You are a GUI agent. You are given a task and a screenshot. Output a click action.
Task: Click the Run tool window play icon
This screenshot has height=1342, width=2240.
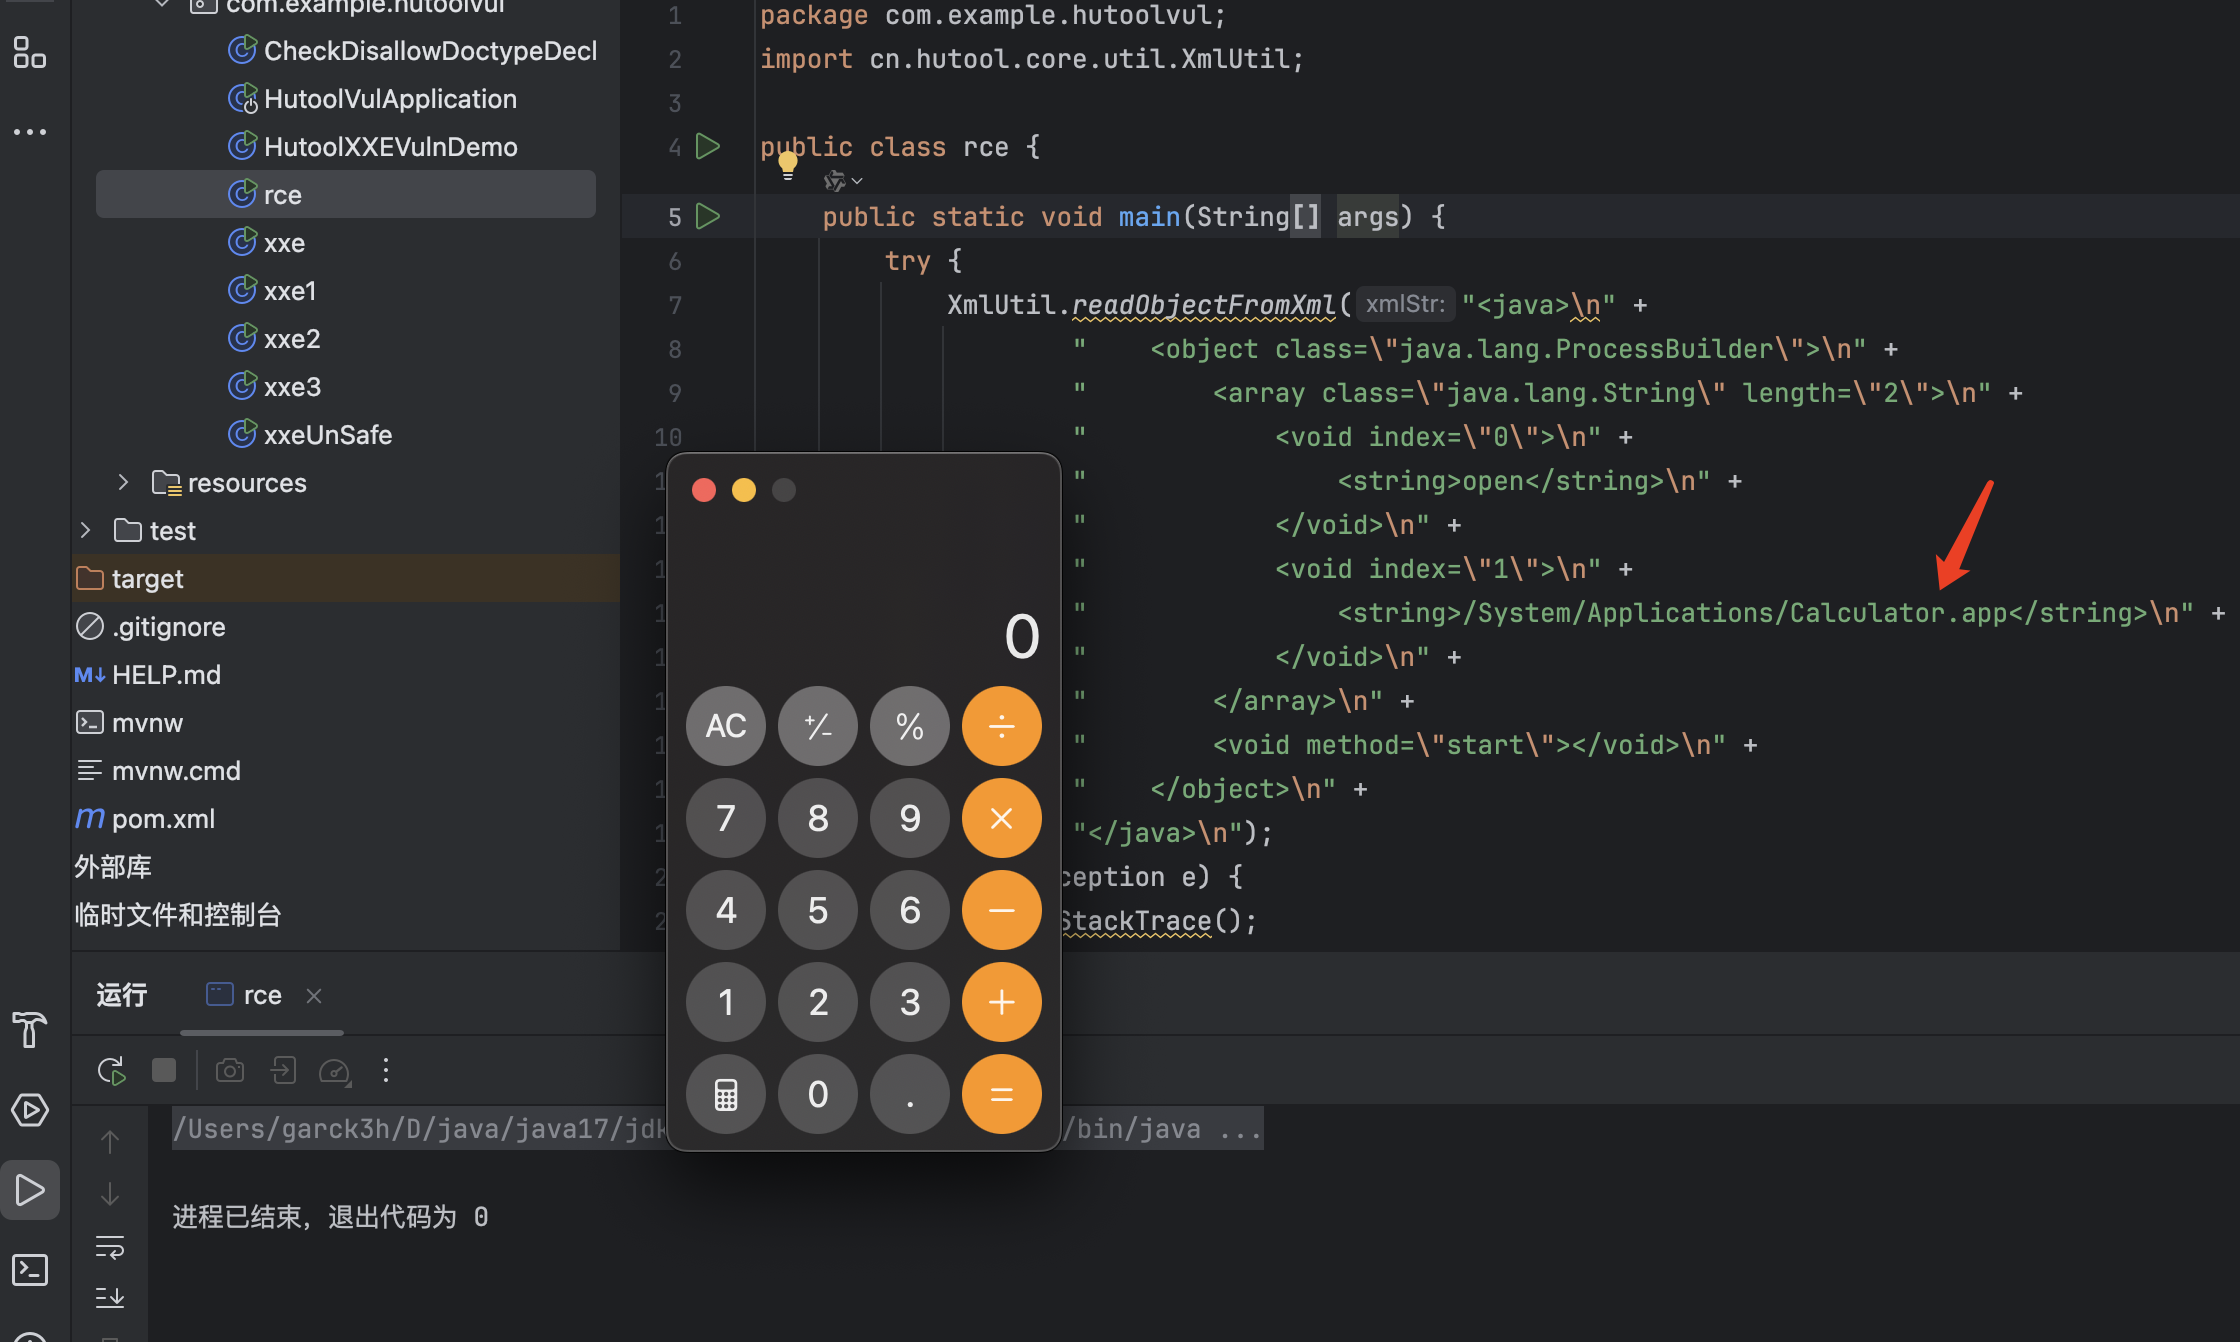pos(30,1190)
